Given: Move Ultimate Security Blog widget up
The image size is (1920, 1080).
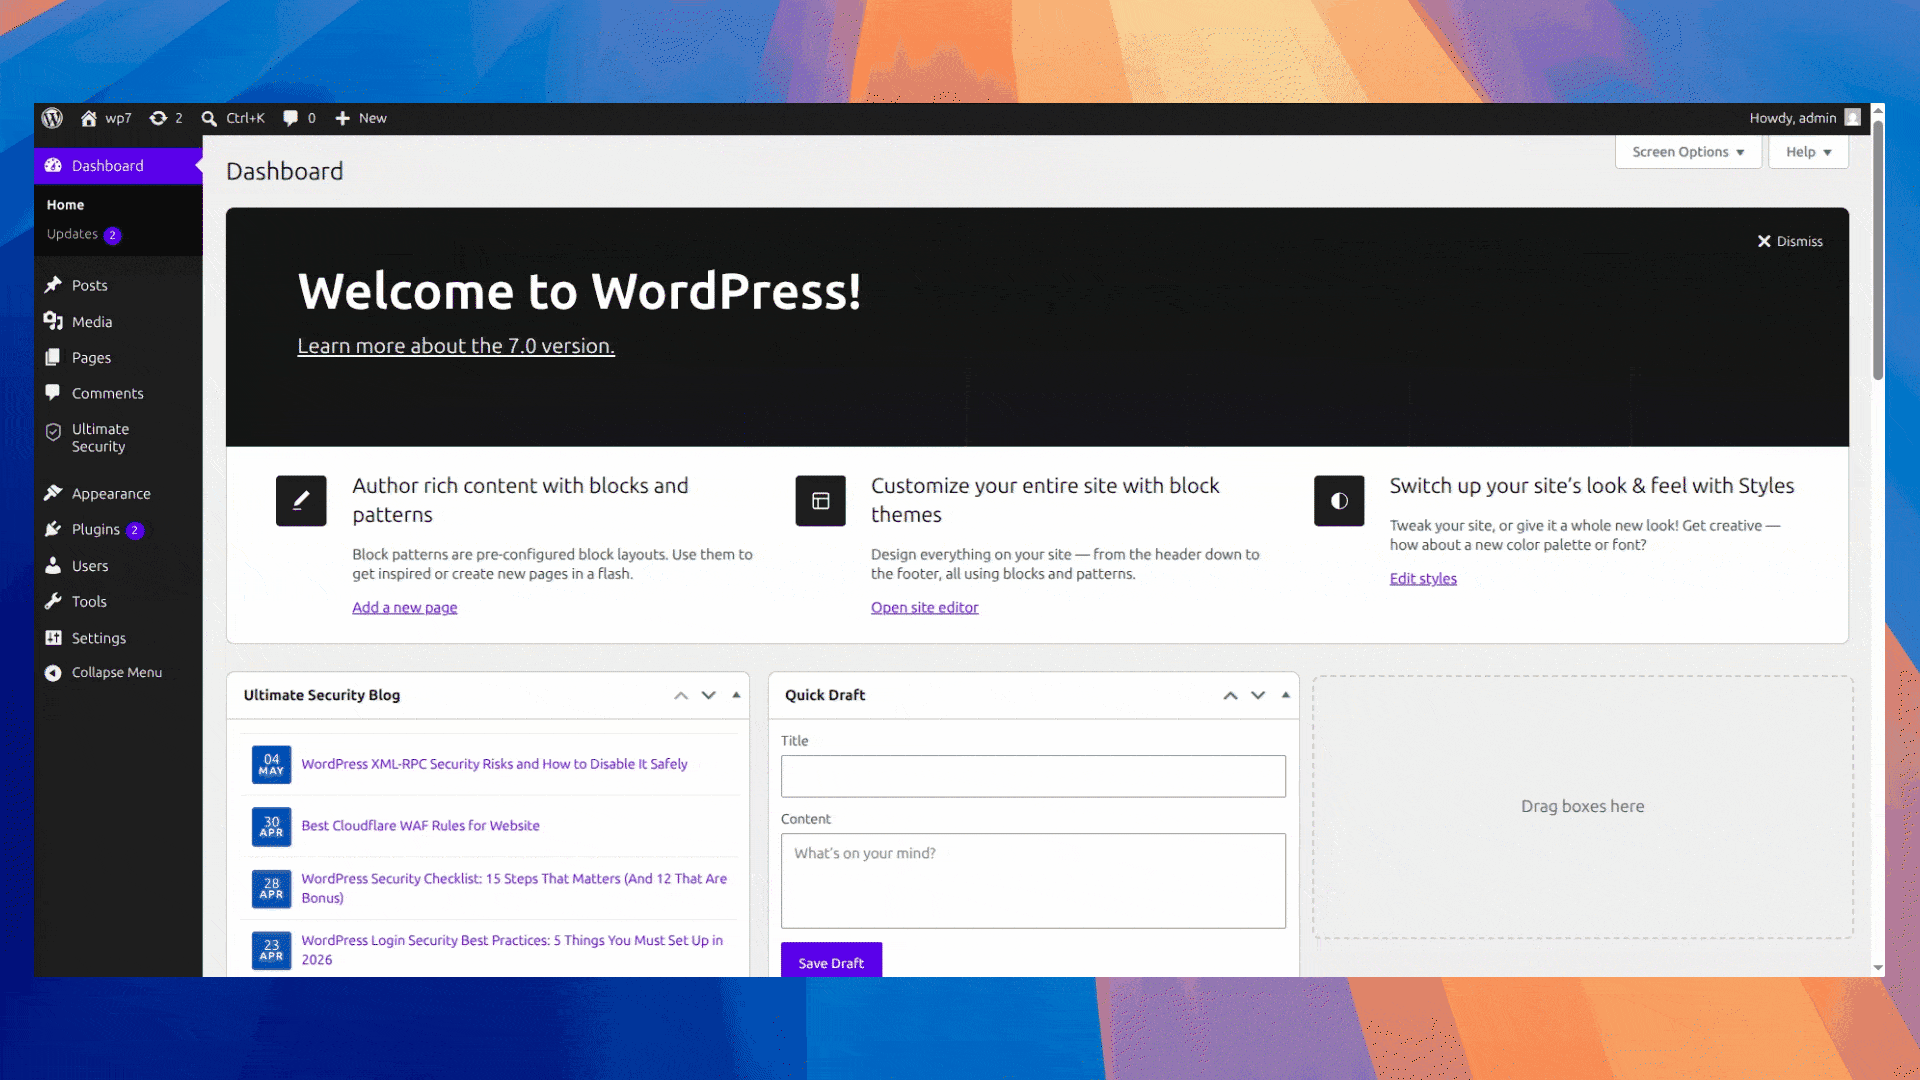Looking at the screenshot, I should [x=681, y=696].
